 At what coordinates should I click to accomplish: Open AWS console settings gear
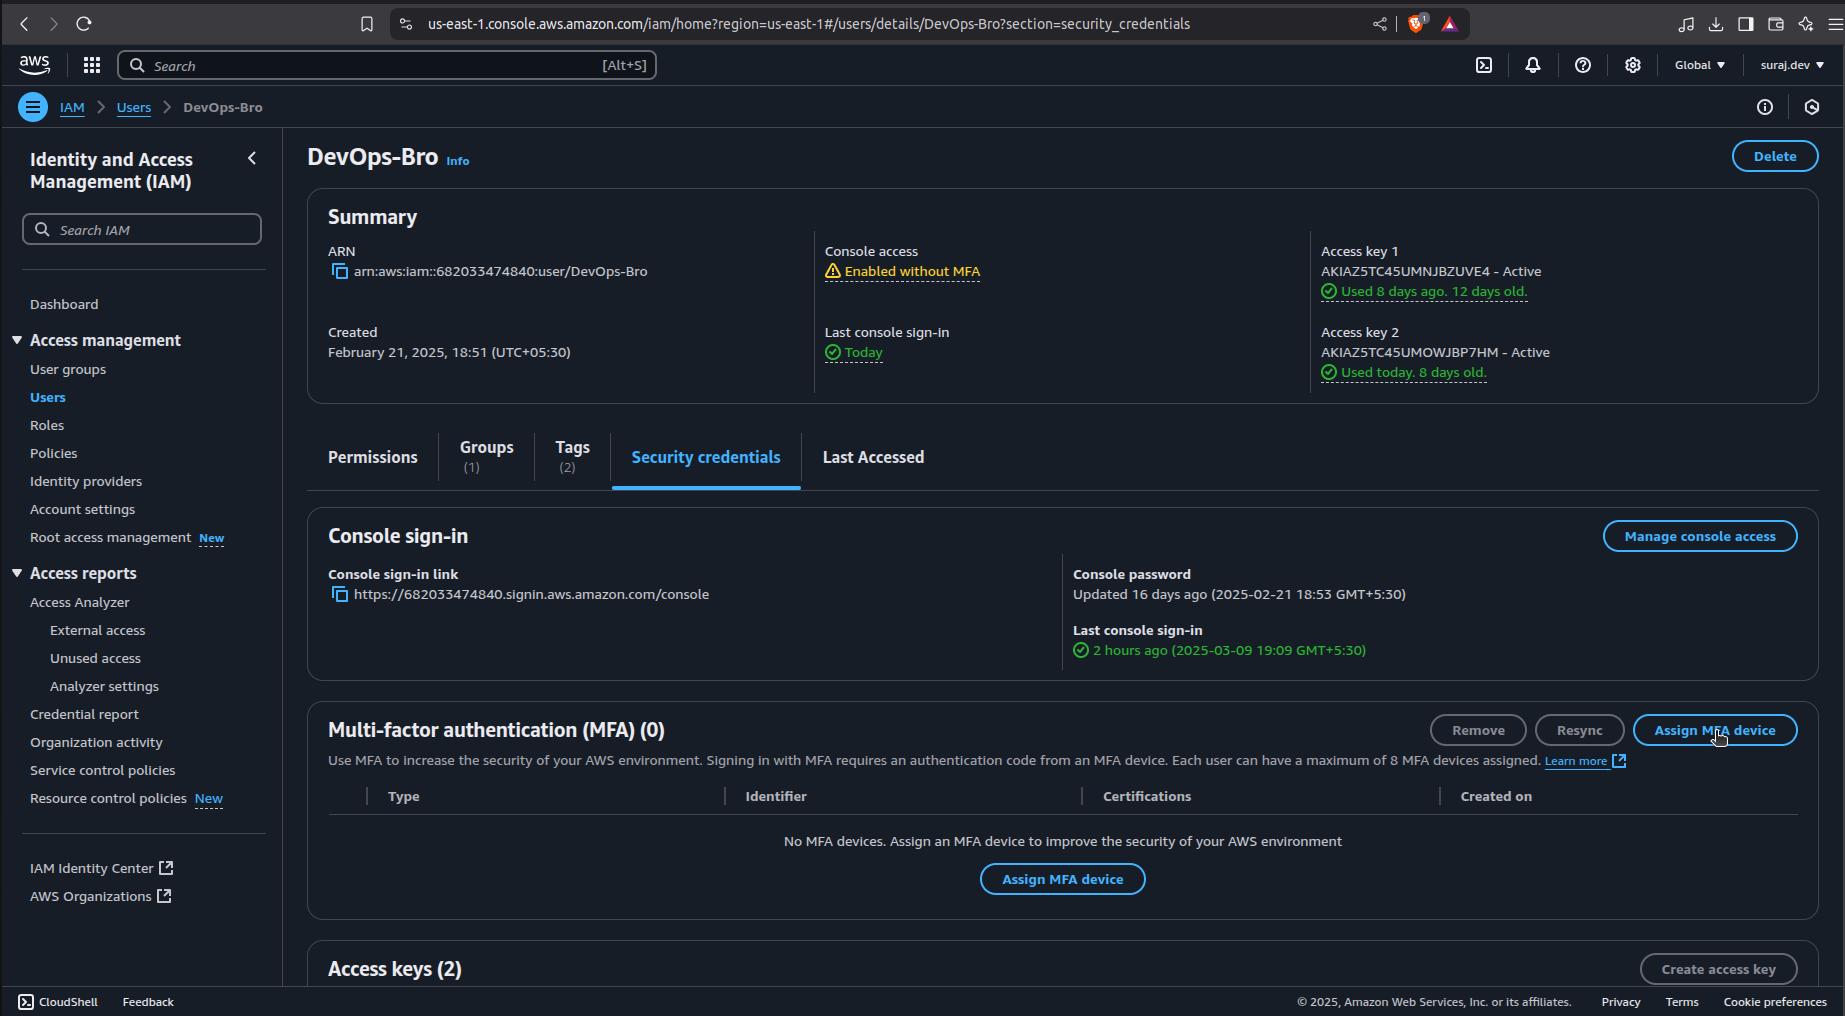1633,65
